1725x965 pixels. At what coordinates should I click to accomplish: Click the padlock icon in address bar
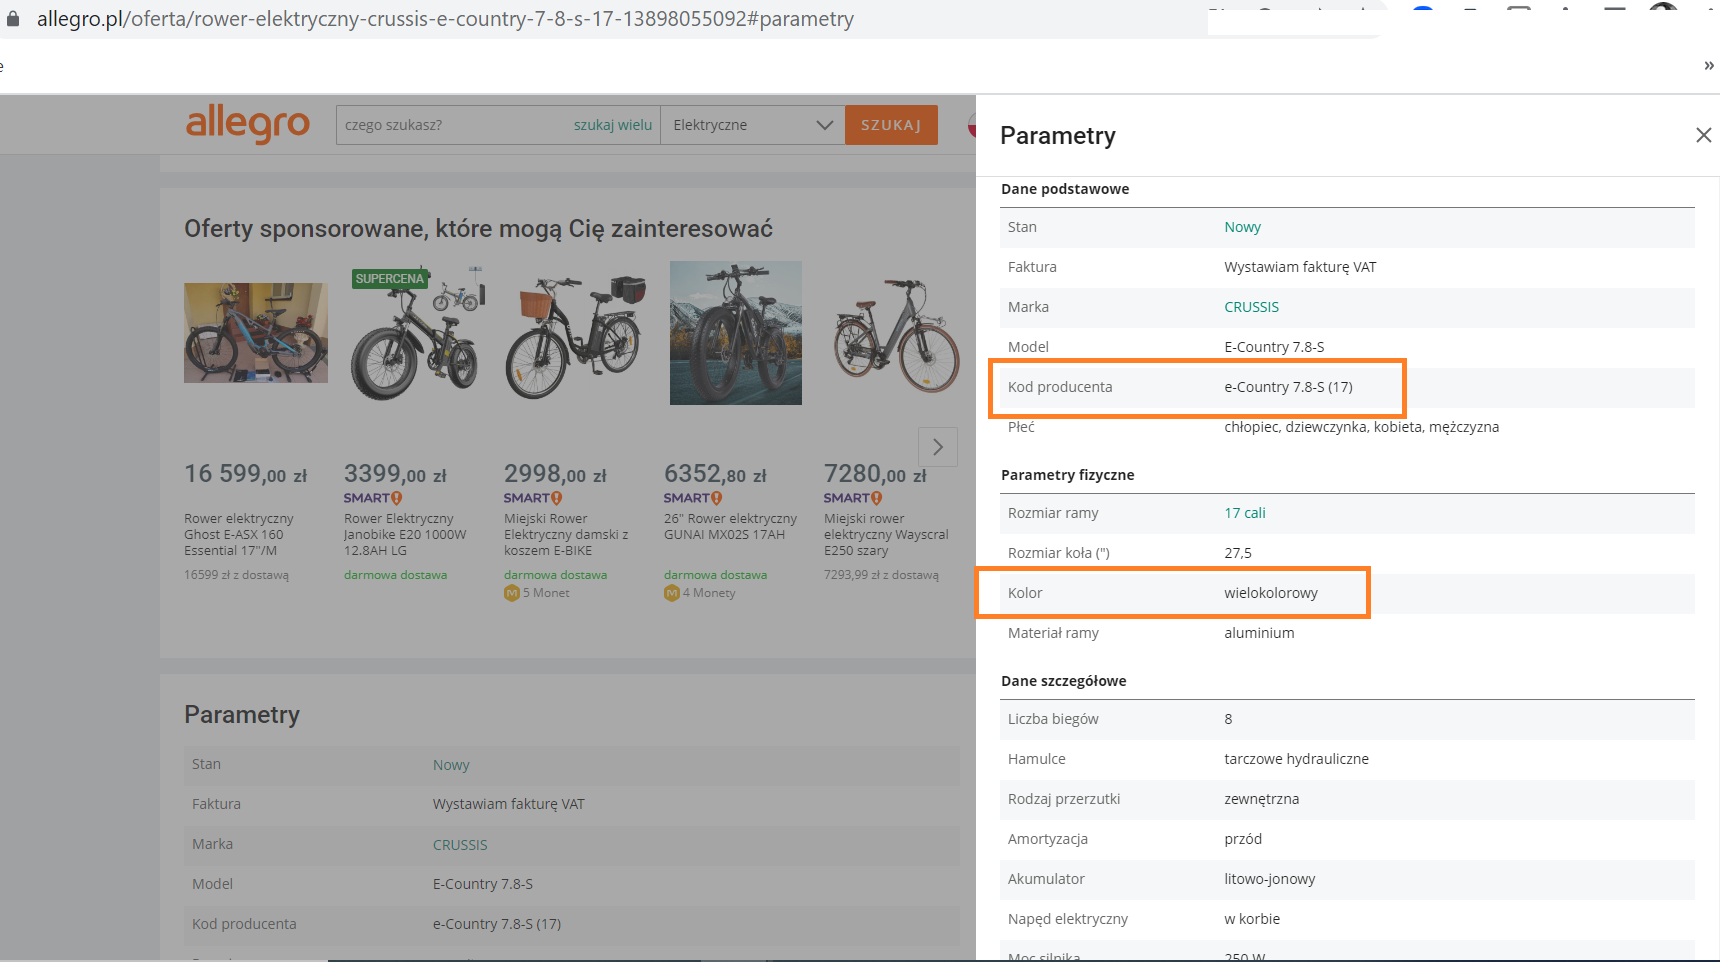click(x=13, y=19)
